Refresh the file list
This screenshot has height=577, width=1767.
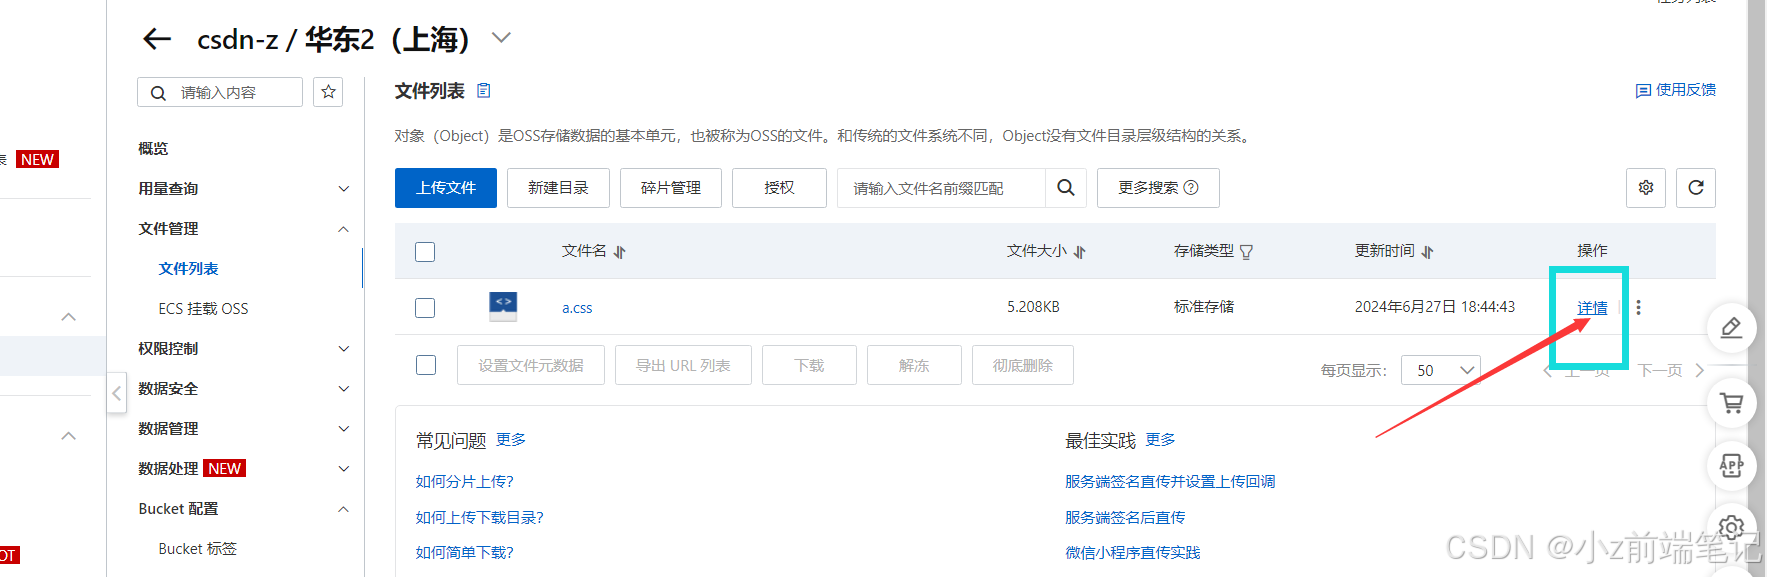pyautogui.click(x=1696, y=188)
